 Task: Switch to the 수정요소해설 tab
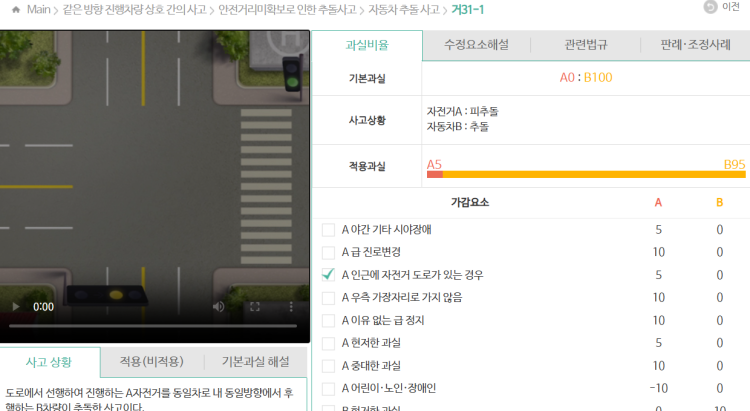[x=476, y=45]
